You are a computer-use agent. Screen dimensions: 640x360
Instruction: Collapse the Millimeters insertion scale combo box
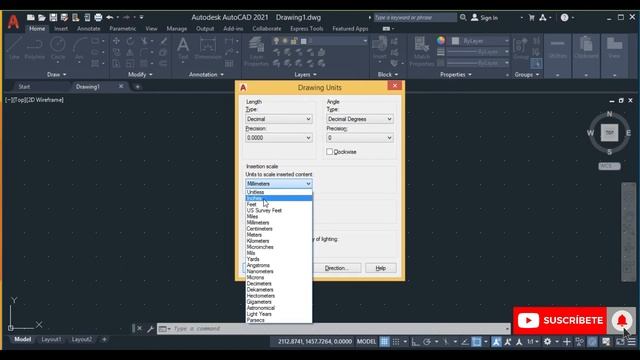[x=279, y=184]
